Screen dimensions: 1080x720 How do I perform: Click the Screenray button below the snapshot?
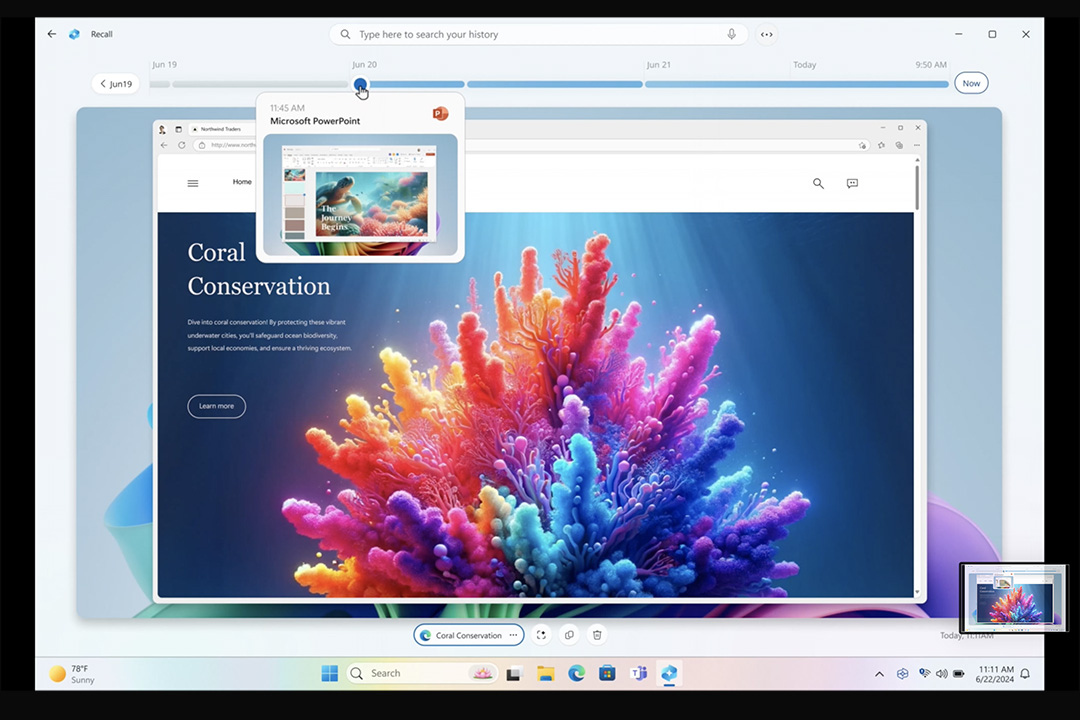(541, 635)
